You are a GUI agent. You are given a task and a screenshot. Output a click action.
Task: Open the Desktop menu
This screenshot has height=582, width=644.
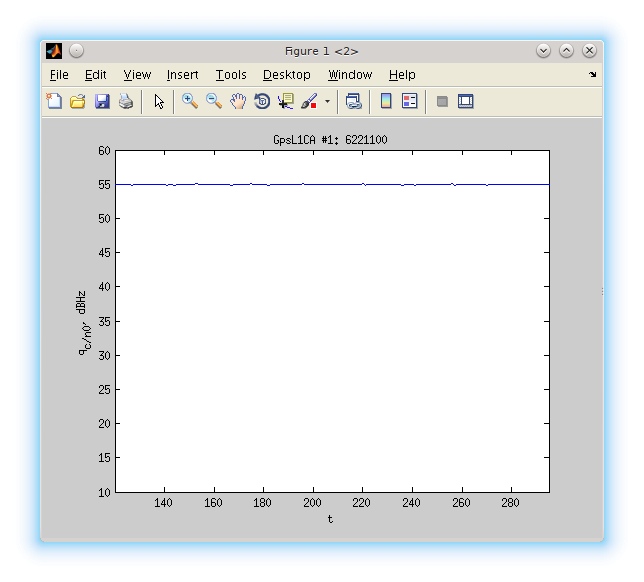point(287,75)
